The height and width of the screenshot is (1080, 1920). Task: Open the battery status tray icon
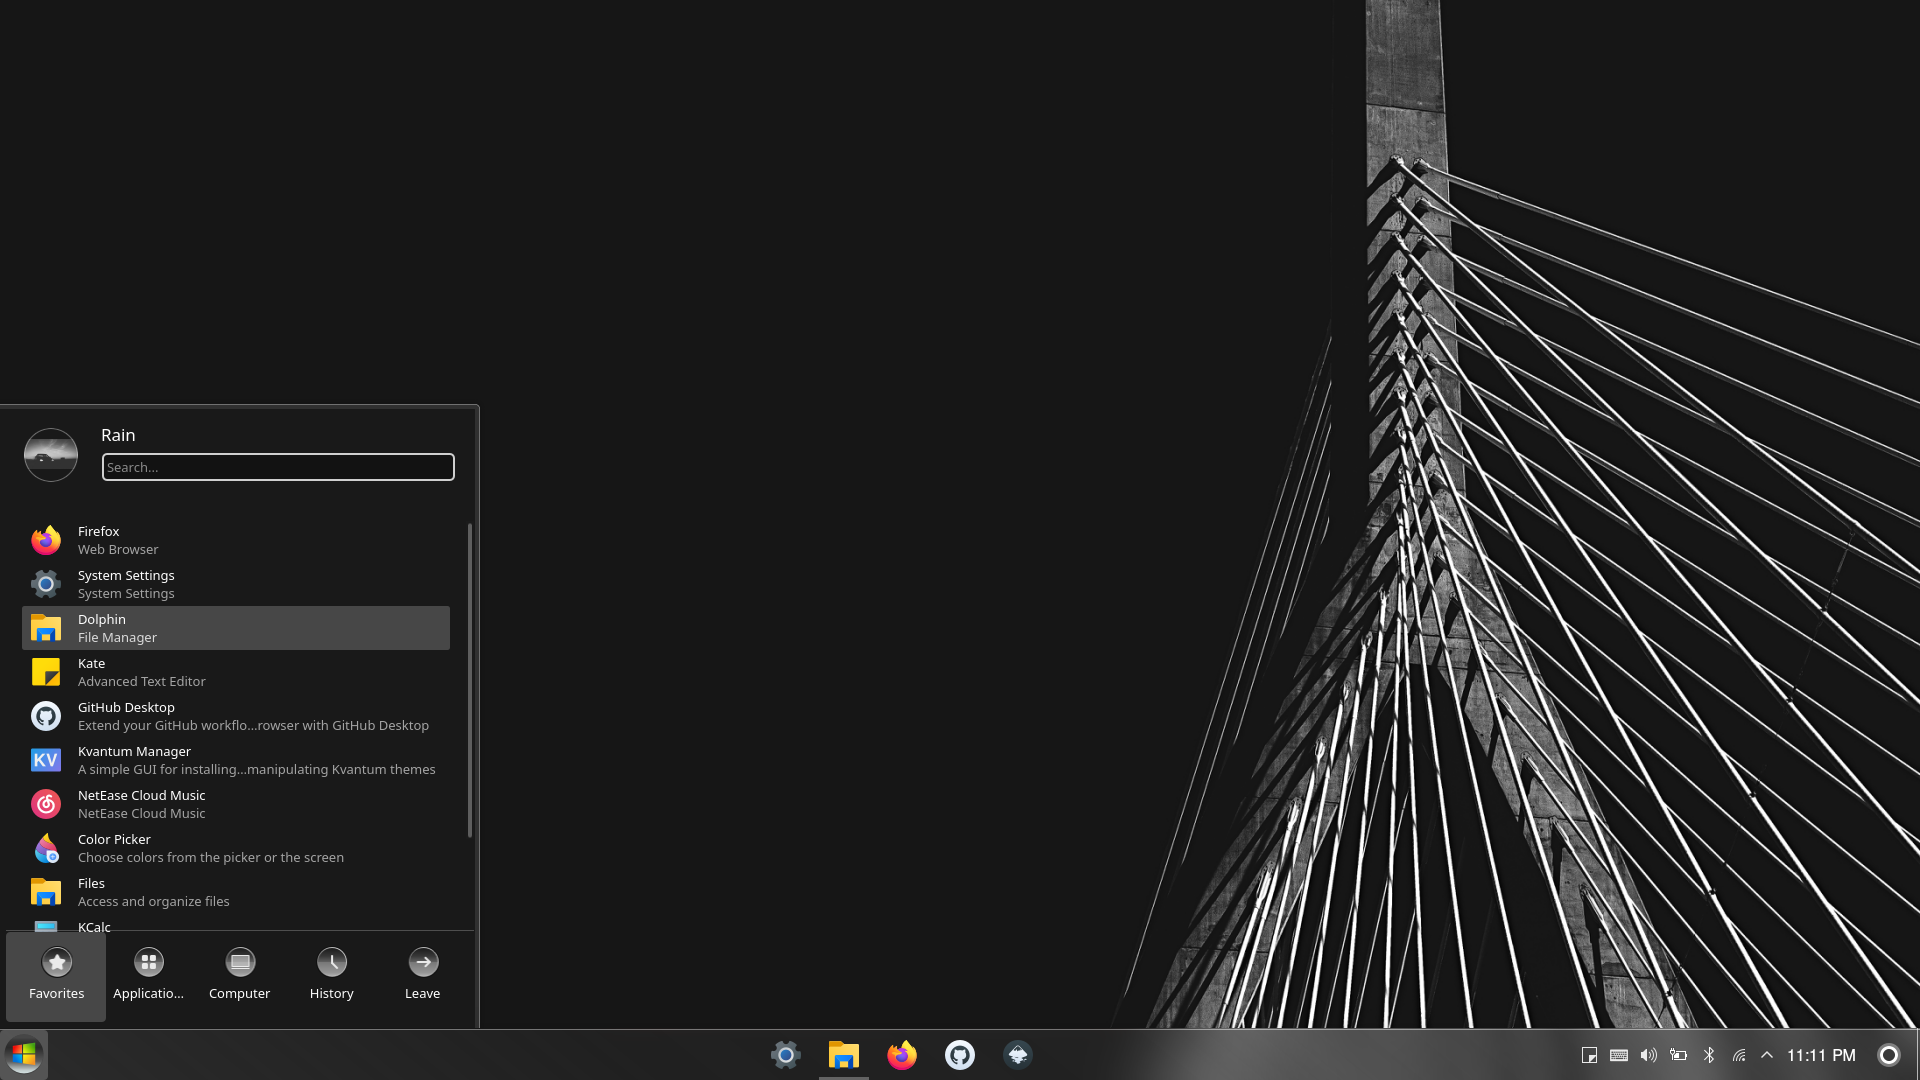pyautogui.click(x=1679, y=1055)
